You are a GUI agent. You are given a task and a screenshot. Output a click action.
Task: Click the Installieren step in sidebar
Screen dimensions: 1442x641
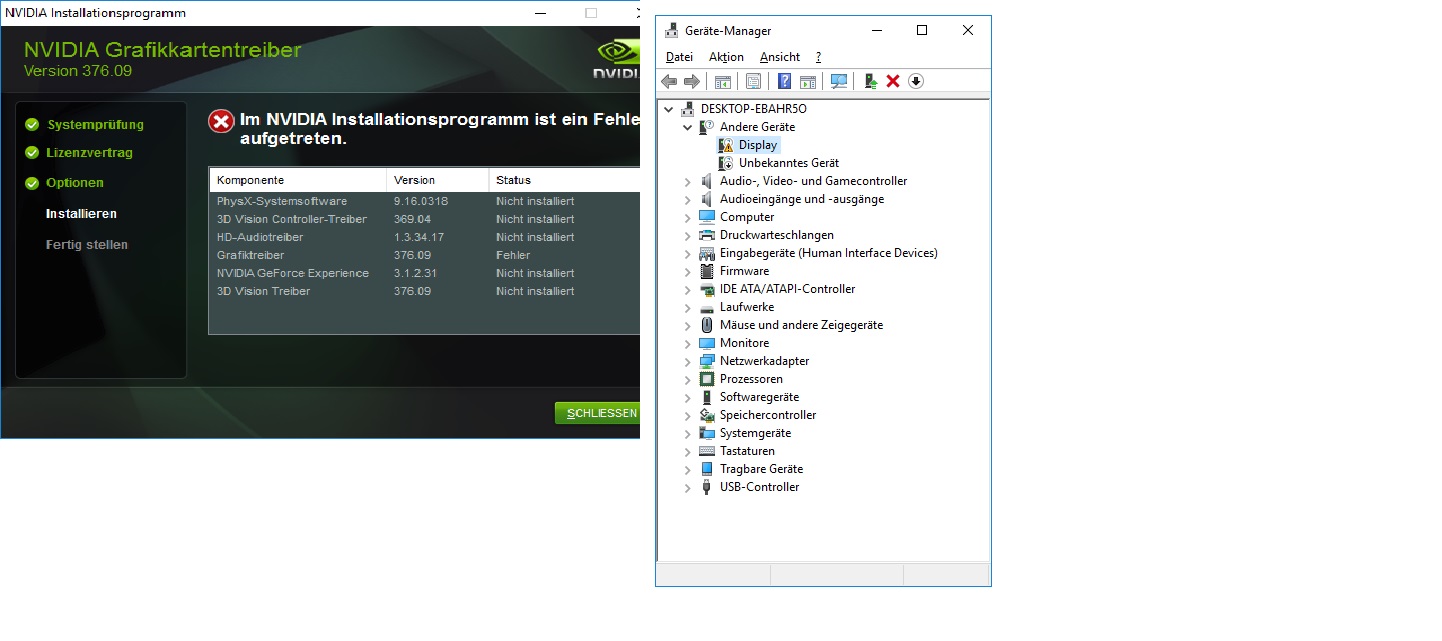tap(81, 214)
